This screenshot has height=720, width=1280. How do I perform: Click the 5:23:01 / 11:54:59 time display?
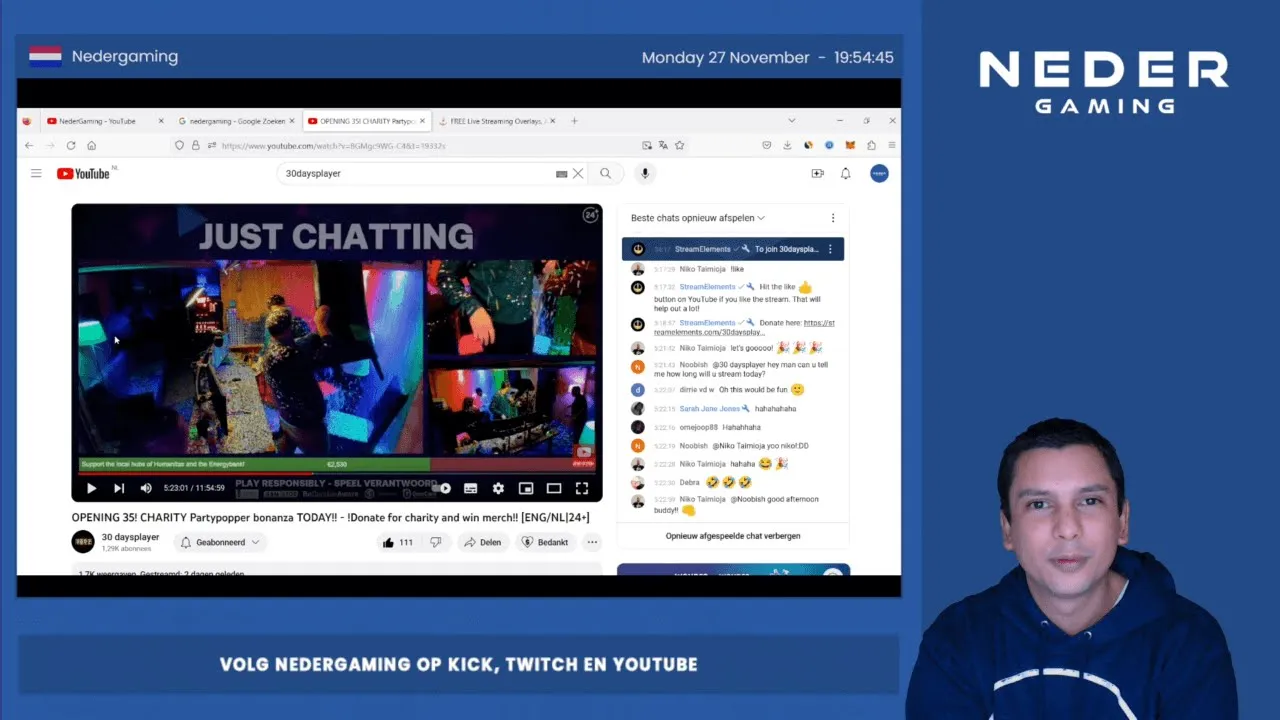(x=194, y=488)
